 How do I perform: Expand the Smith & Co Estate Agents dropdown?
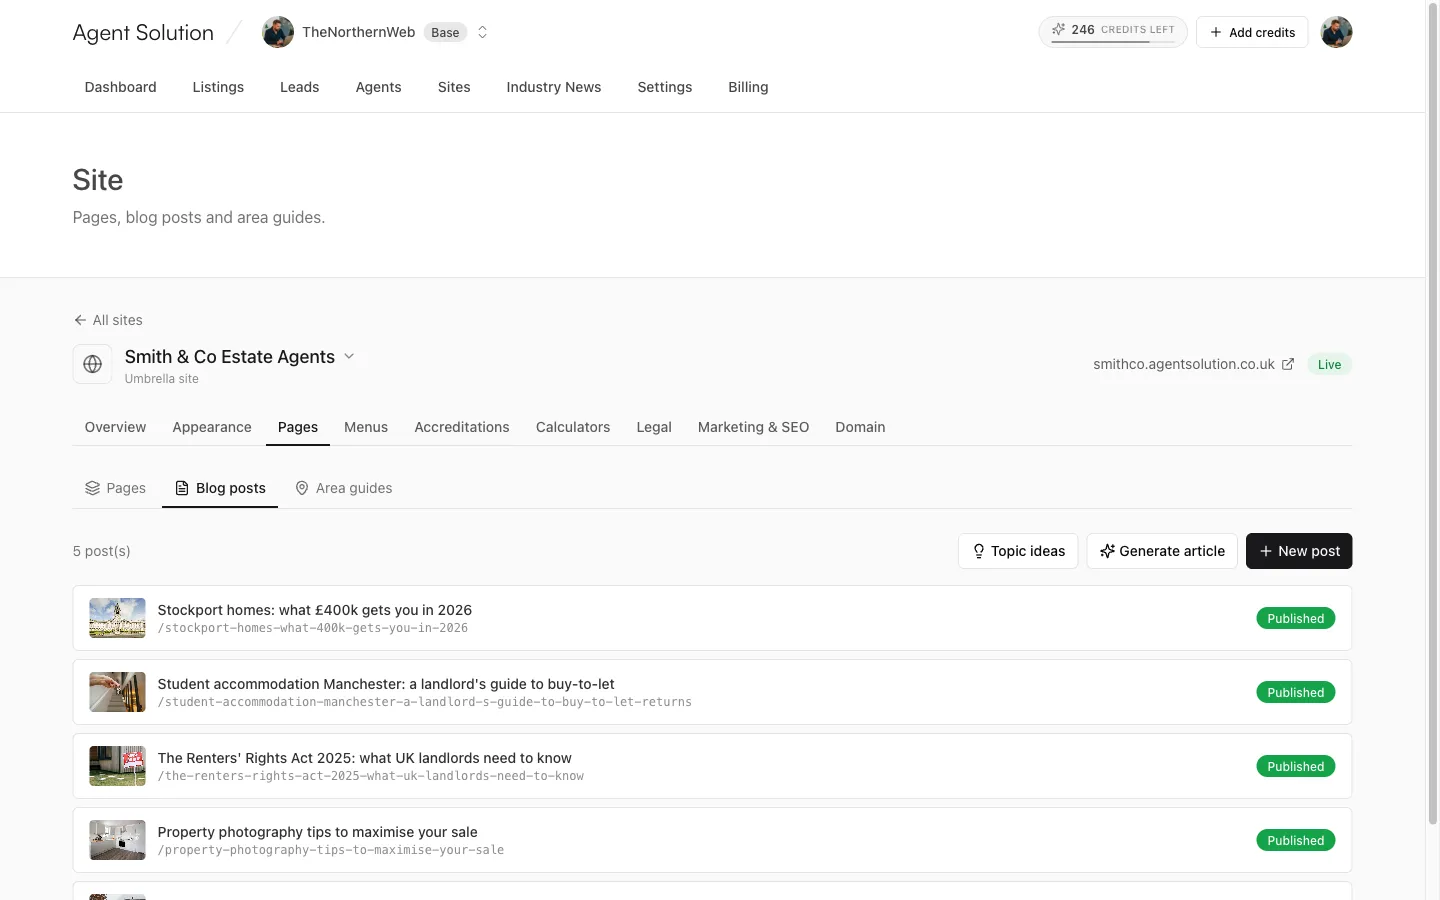click(349, 356)
